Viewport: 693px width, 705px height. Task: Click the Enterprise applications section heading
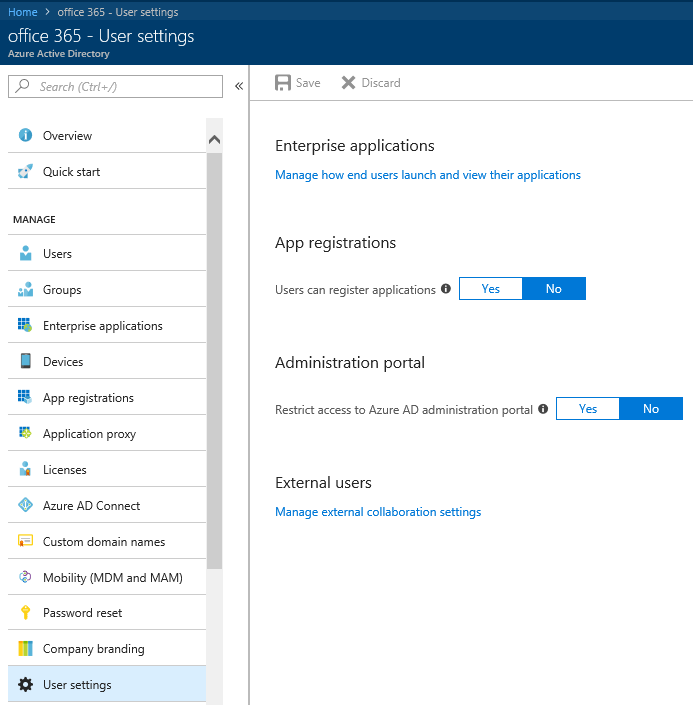click(x=355, y=146)
